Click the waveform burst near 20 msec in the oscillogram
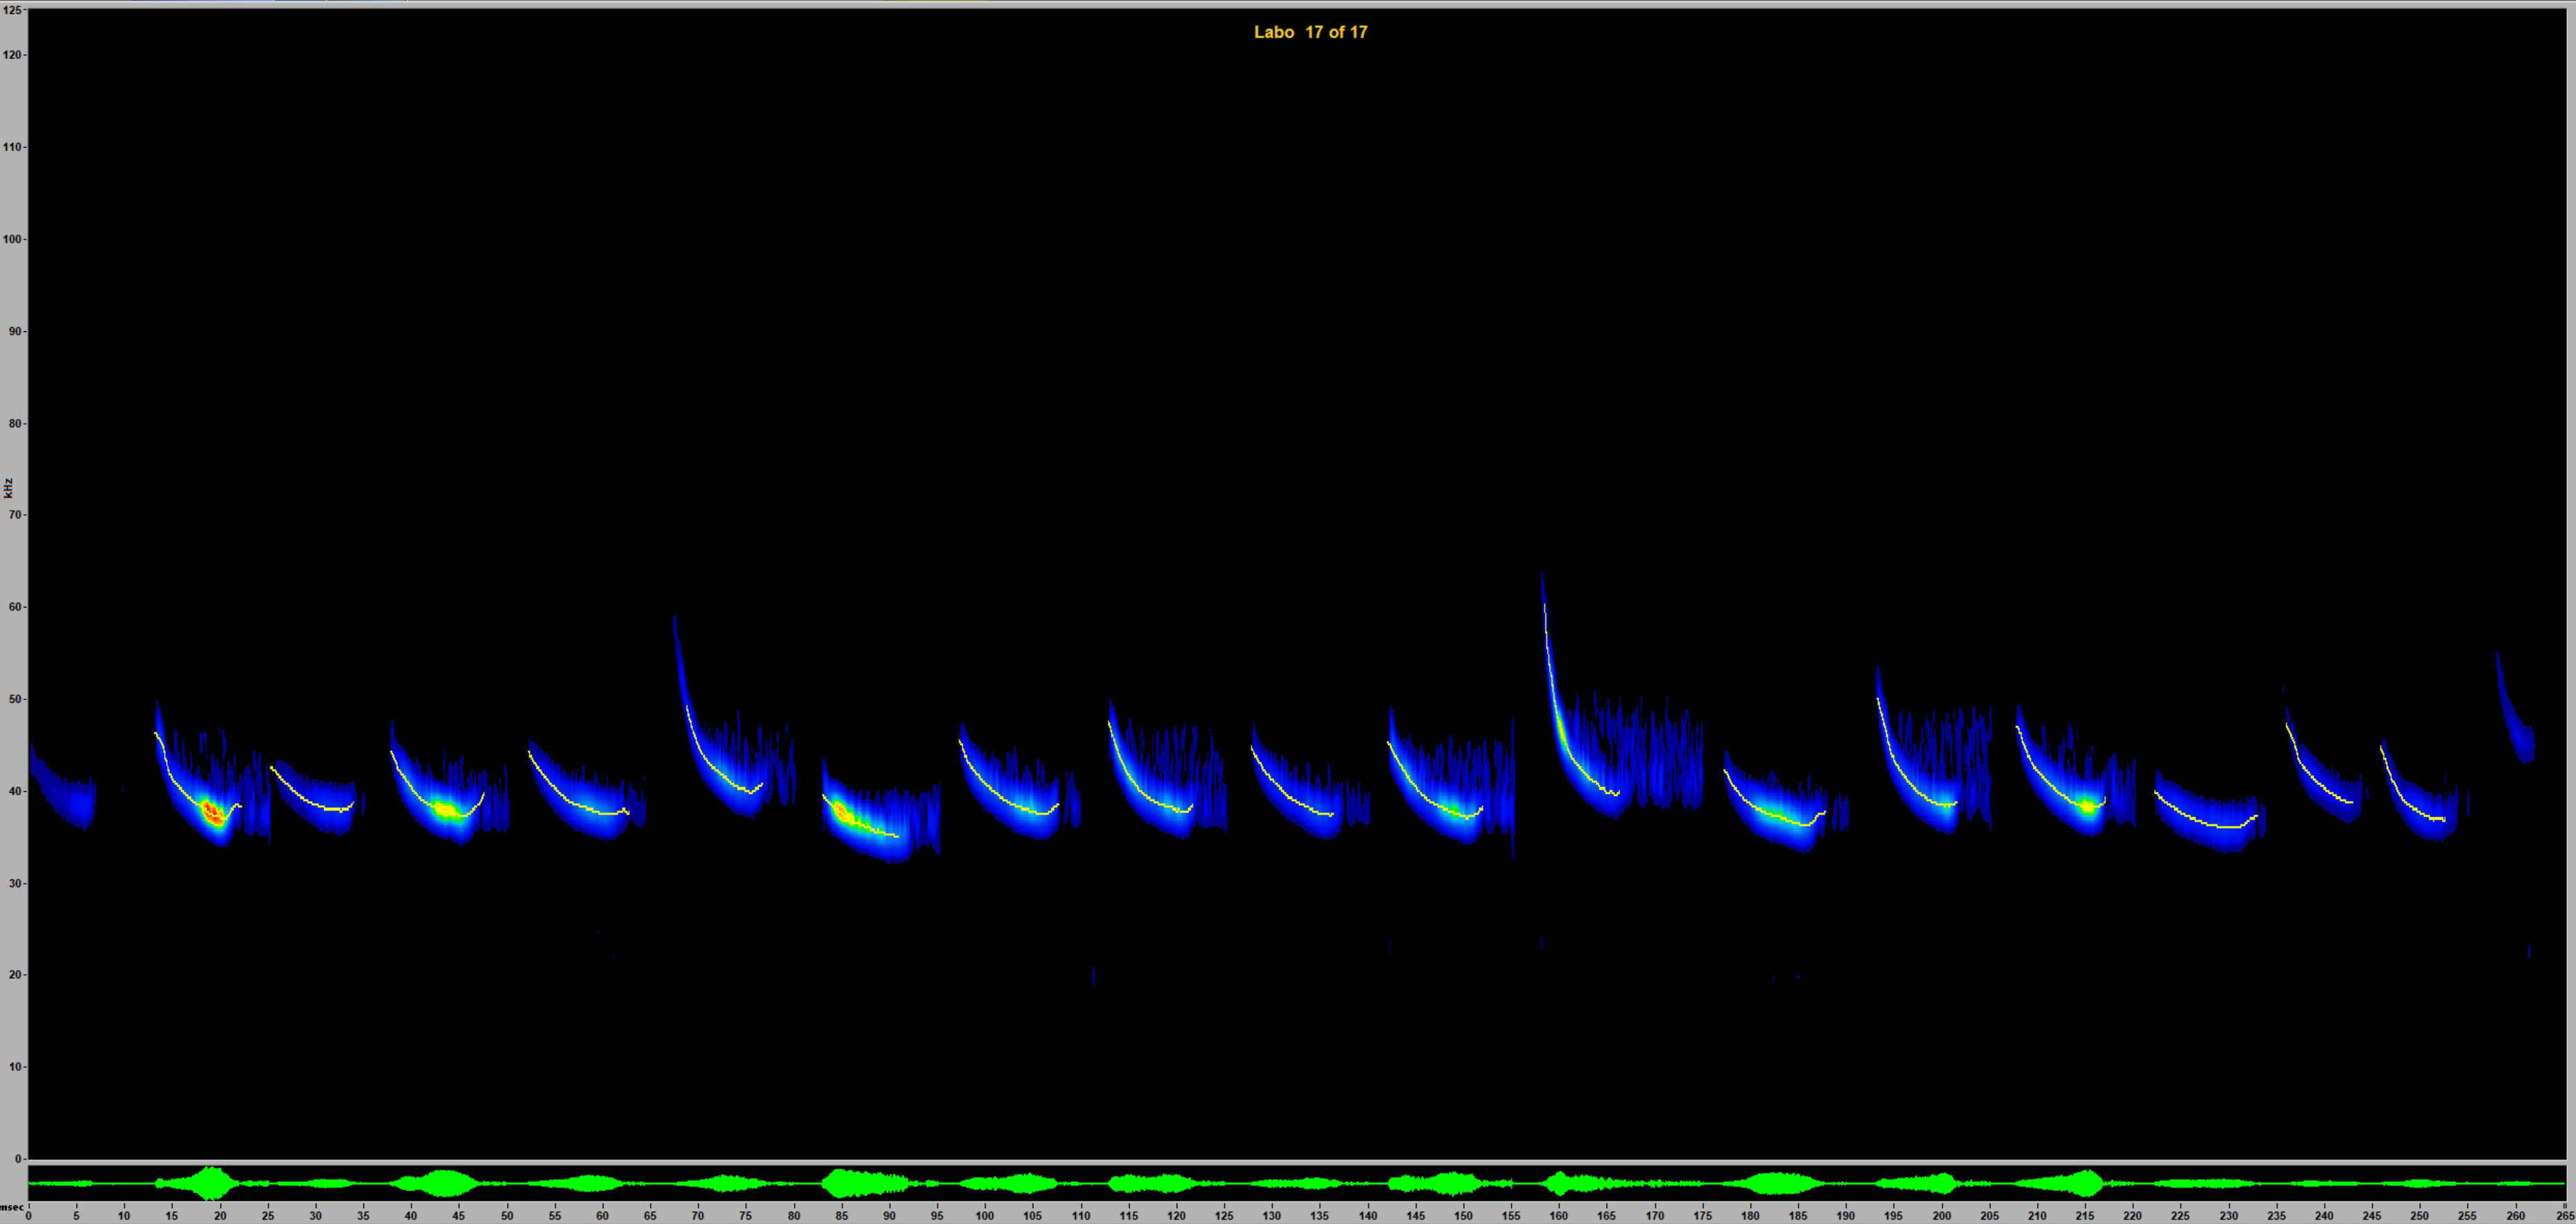Image resolution: width=2576 pixels, height=1224 pixels. (210, 1183)
